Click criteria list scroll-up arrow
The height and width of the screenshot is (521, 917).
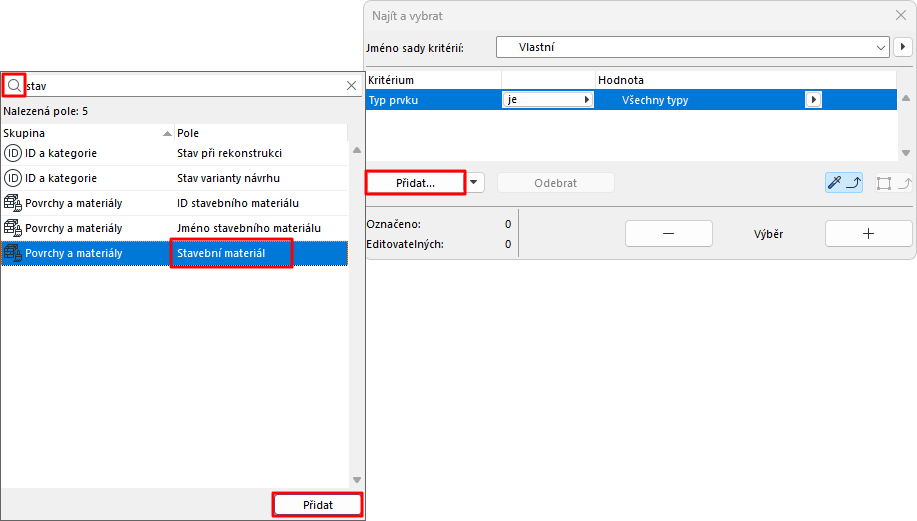906,98
